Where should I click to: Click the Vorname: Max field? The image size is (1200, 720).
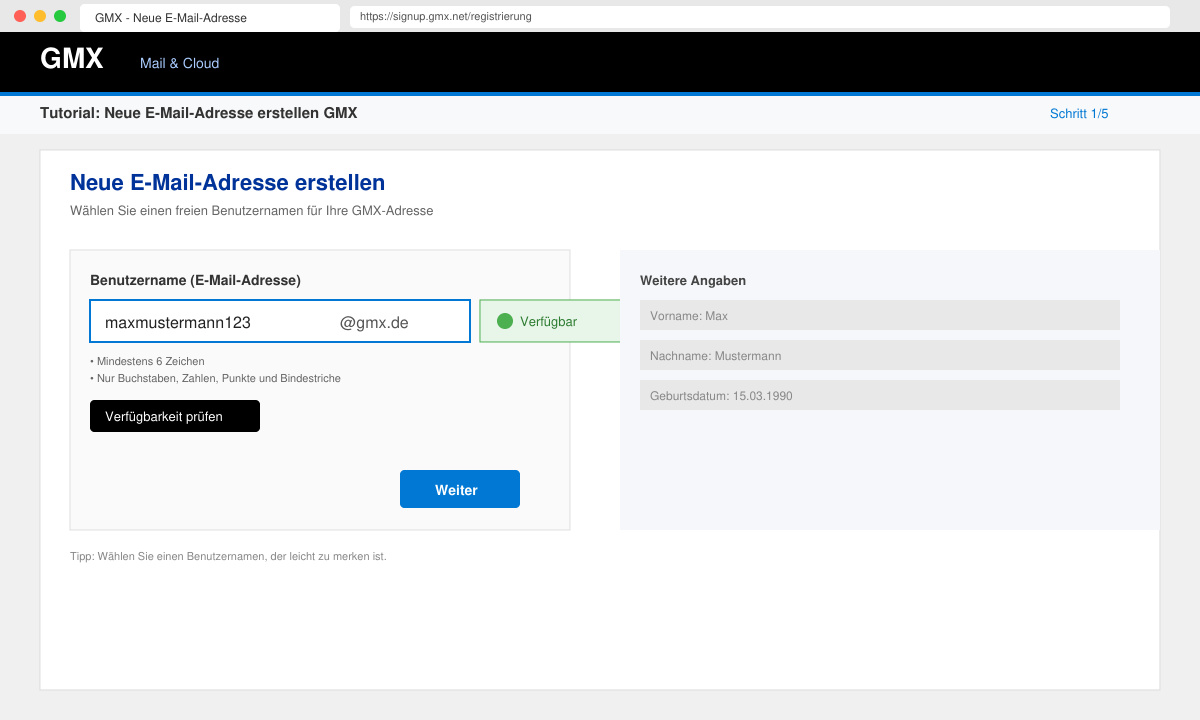click(880, 315)
